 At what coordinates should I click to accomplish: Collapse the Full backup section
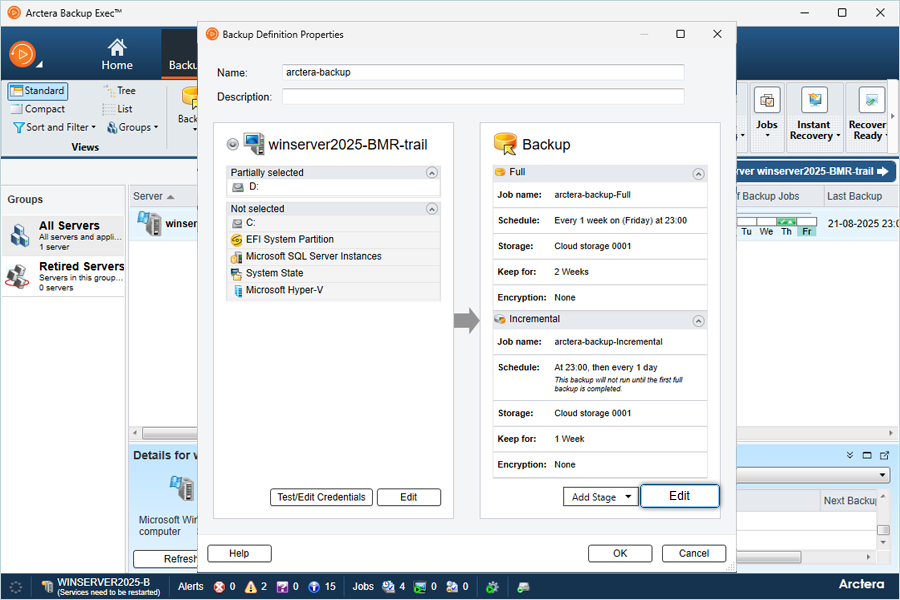coord(698,174)
